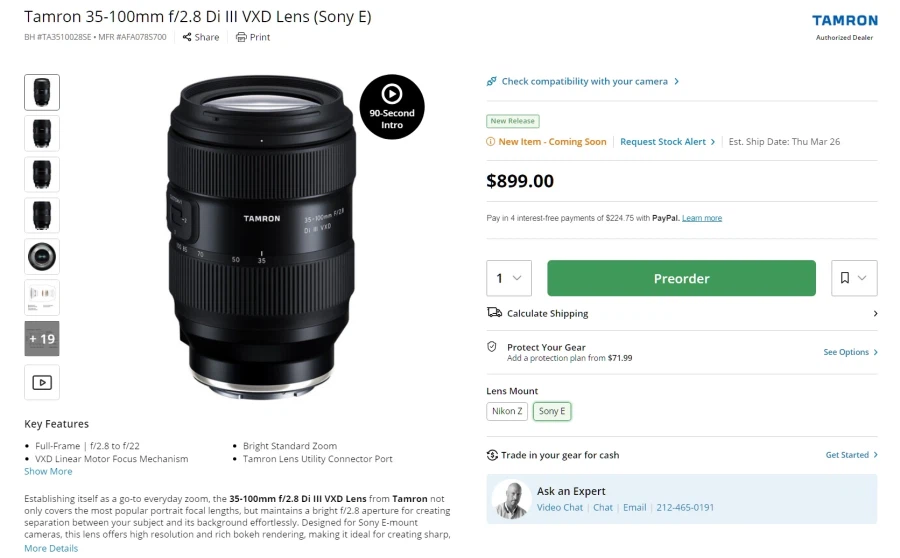Image resolution: width=900 pixels, height=558 pixels.
Task: Click the Print icon
Action: pyautogui.click(x=241, y=37)
